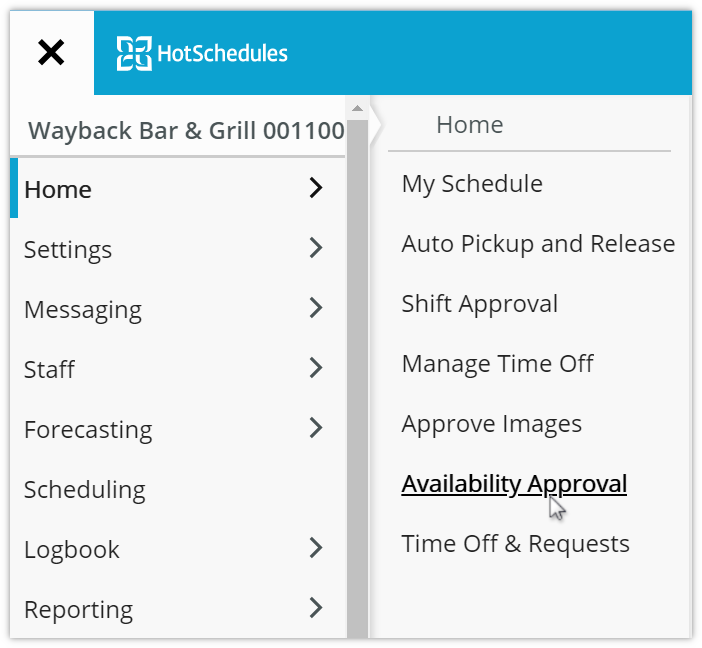702x648 pixels.
Task: Click the scrollbar up arrow
Action: point(357,108)
